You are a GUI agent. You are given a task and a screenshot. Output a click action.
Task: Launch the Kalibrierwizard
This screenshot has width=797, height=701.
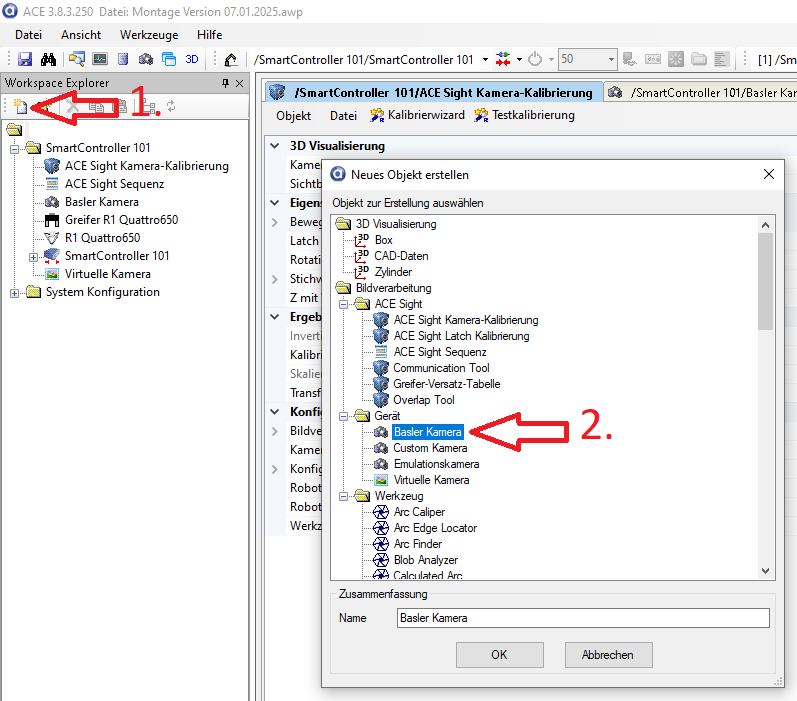coord(417,115)
